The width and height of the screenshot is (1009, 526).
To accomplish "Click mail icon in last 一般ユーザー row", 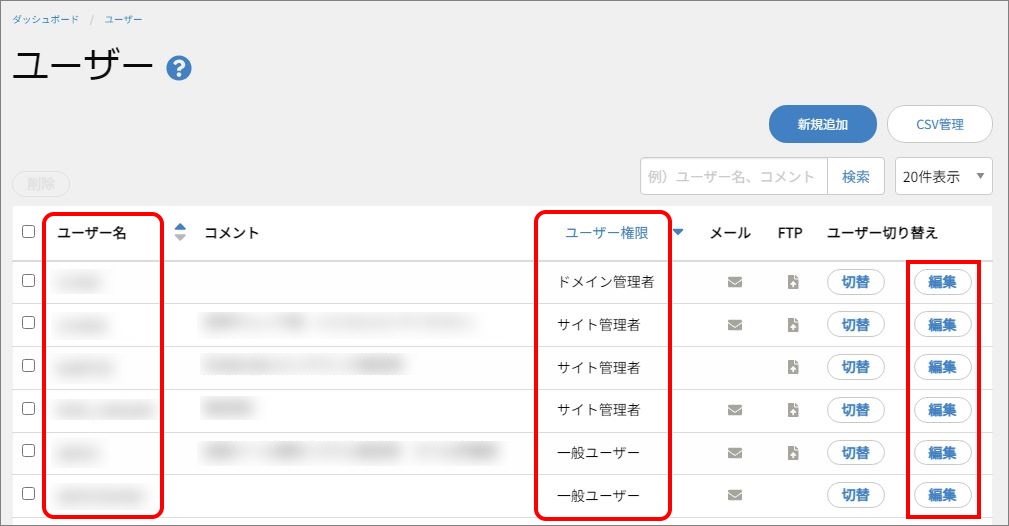I will pos(735,495).
